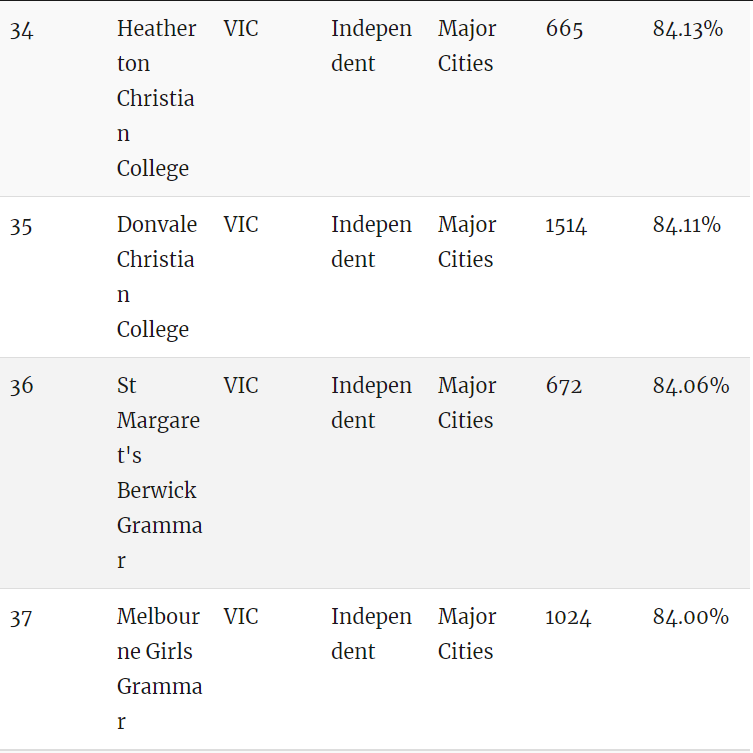753x753 pixels.
Task: Select the 84.06% score cell
Action: point(691,386)
